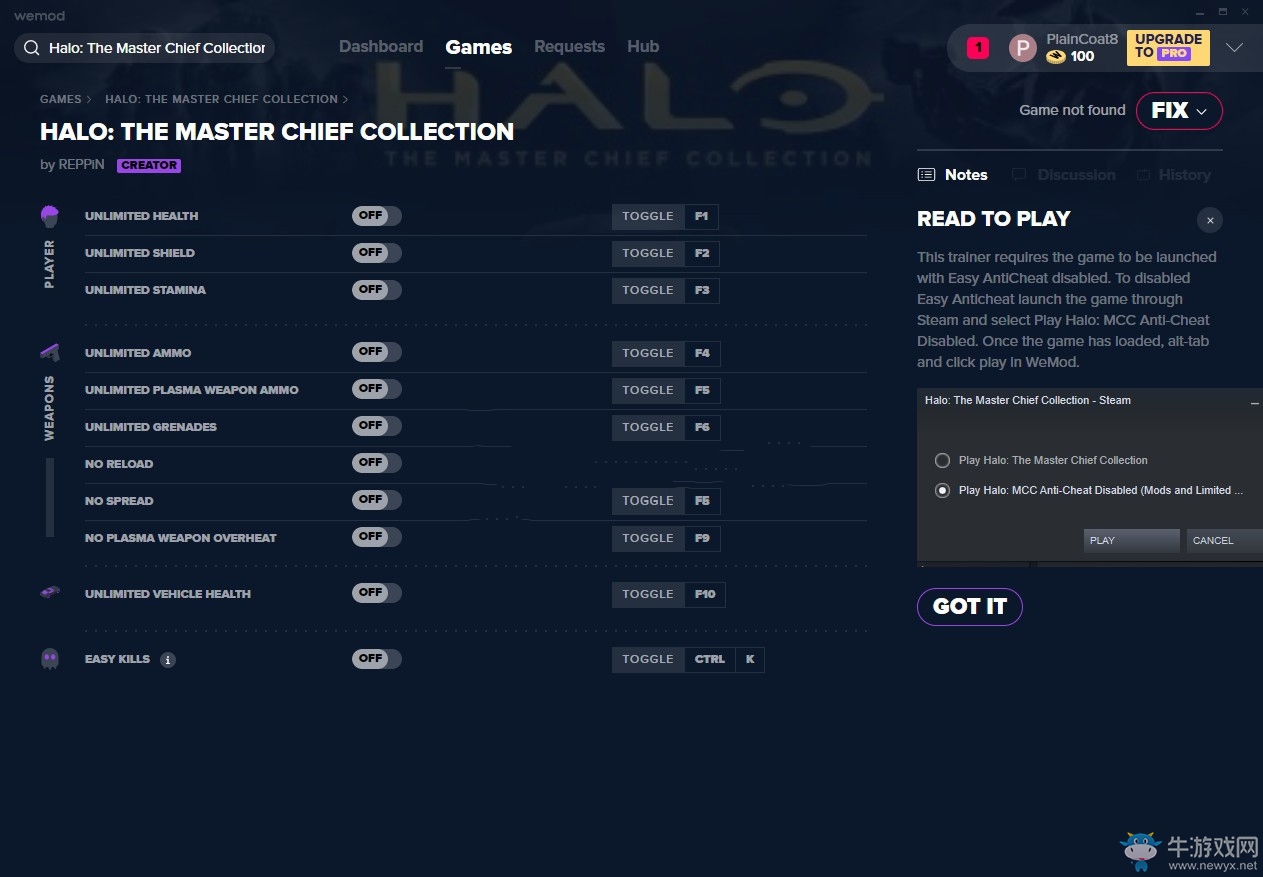The image size is (1263, 877).
Task: Click the GOT IT button
Action: 970,607
